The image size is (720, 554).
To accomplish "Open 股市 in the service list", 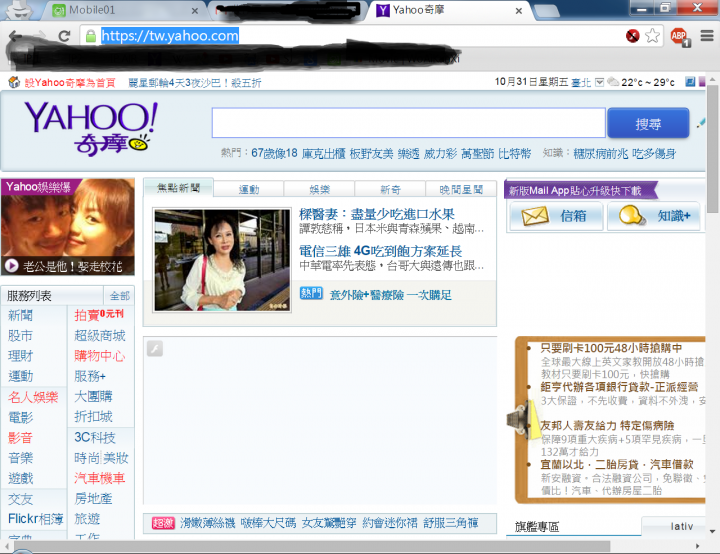I will click(20, 336).
